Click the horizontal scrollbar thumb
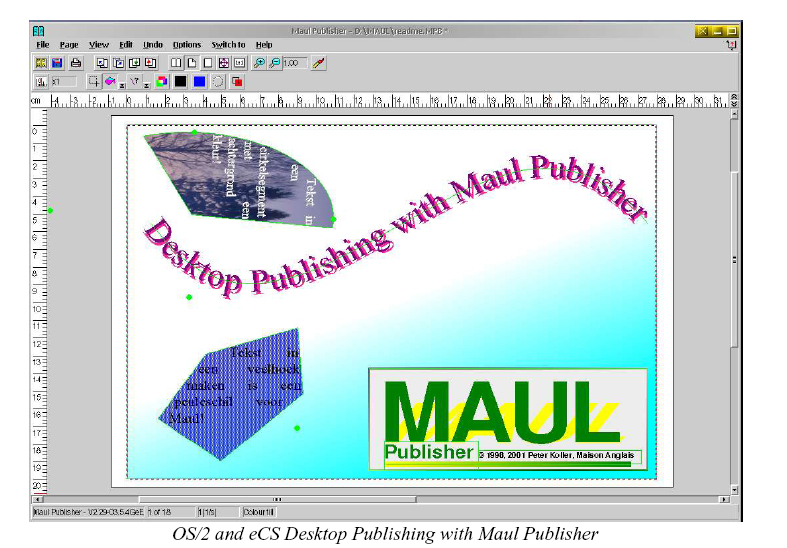This screenshot has width=787, height=548. point(277,499)
